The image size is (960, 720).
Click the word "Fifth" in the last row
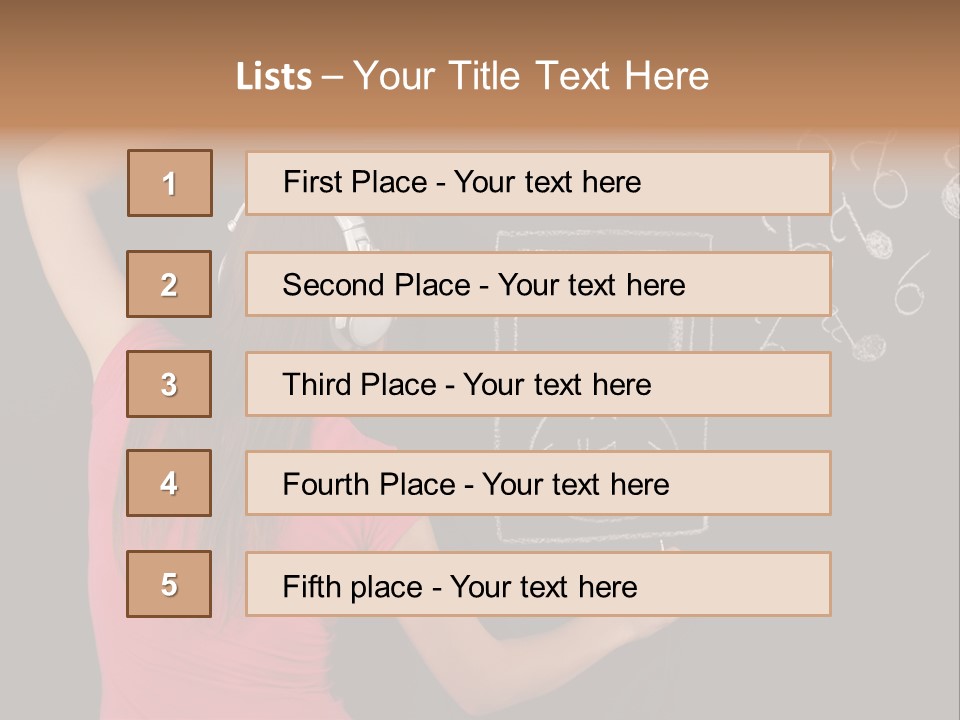(x=312, y=586)
